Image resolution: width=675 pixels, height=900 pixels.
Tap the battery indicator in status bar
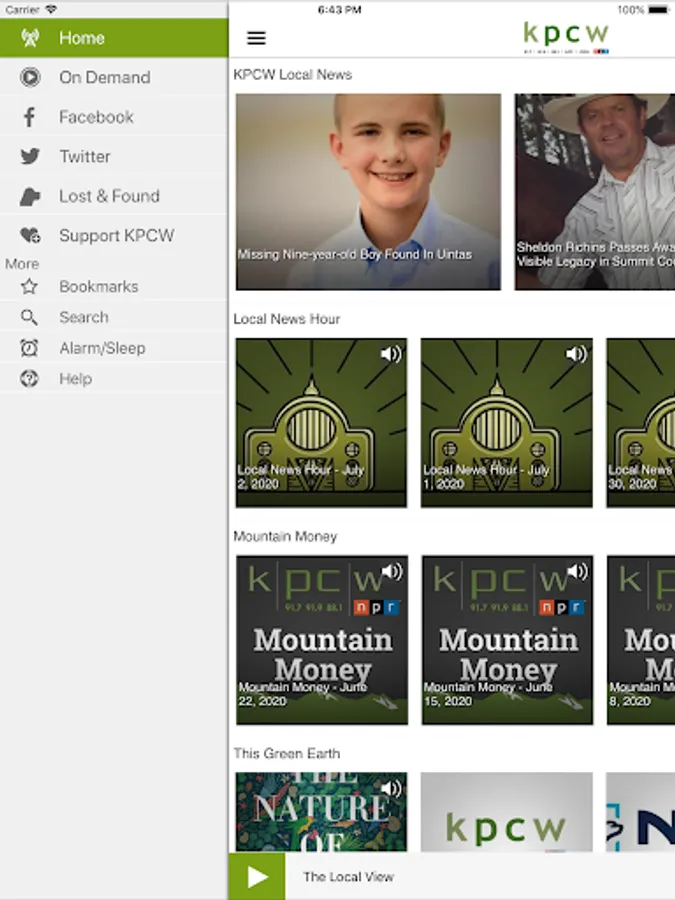coord(659,10)
